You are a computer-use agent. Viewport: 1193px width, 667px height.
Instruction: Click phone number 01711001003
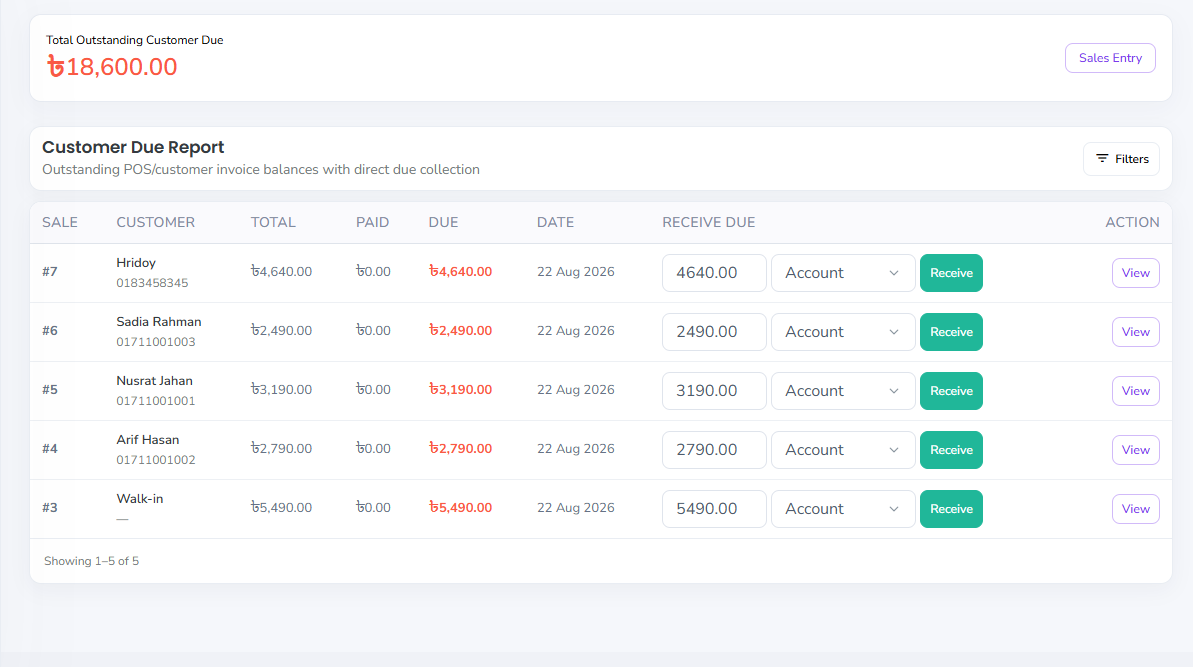pyautogui.click(x=156, y=341)
